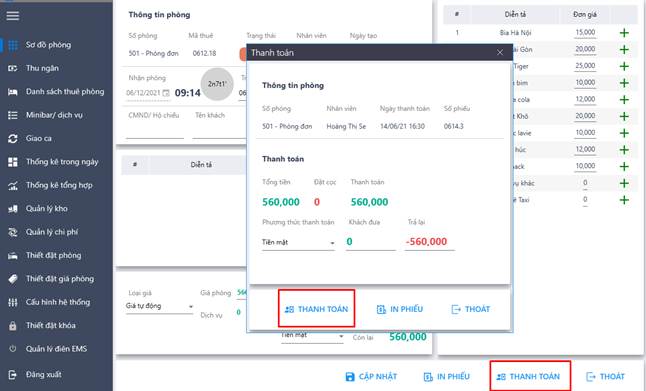Click the list icon beside Minibar/ dịch vụ
This screenshot has height=391, width=646.
13,115
